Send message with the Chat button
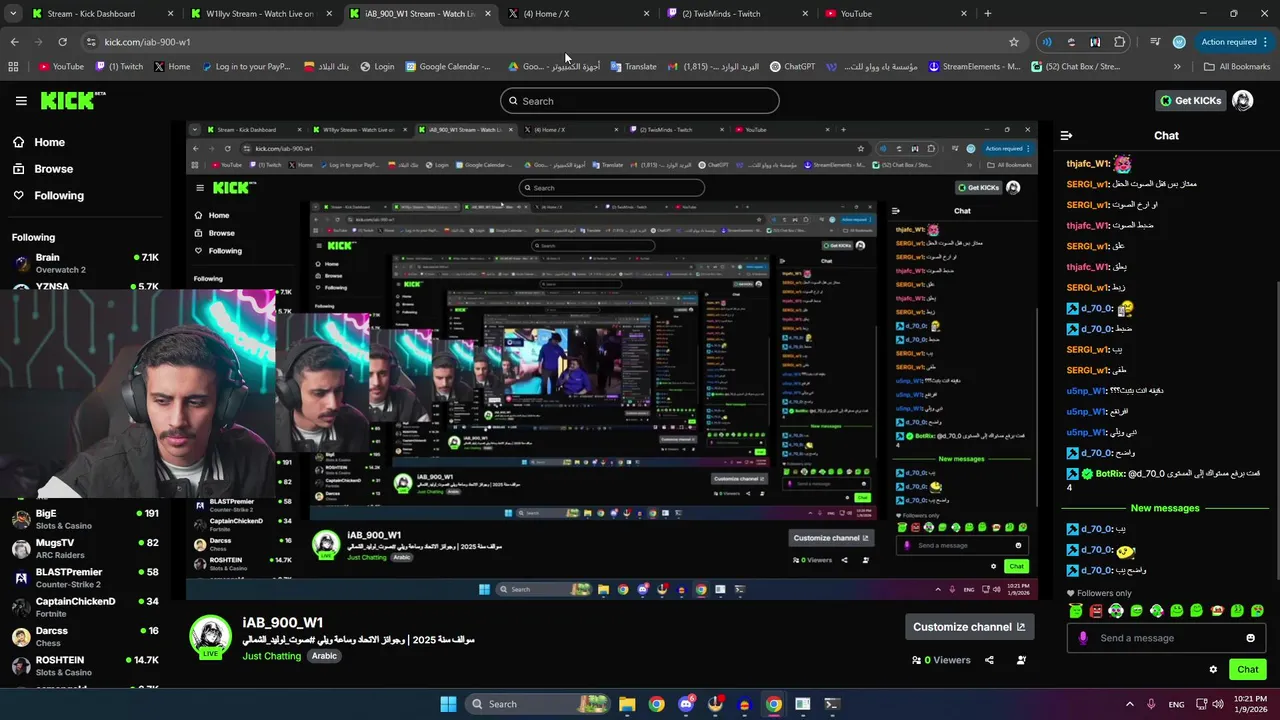This screenshot has height=720, width=1280. coord(1248,670)
